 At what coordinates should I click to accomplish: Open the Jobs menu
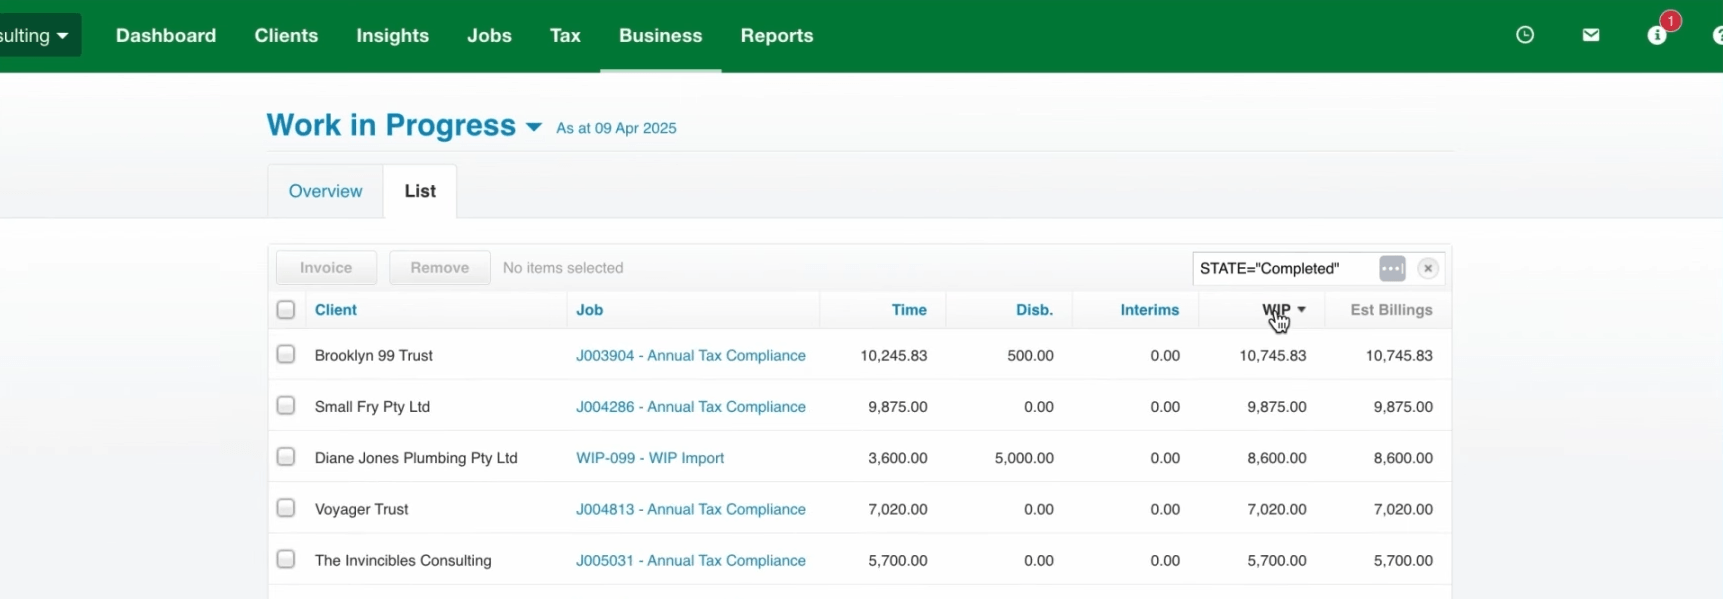point(489,36)
